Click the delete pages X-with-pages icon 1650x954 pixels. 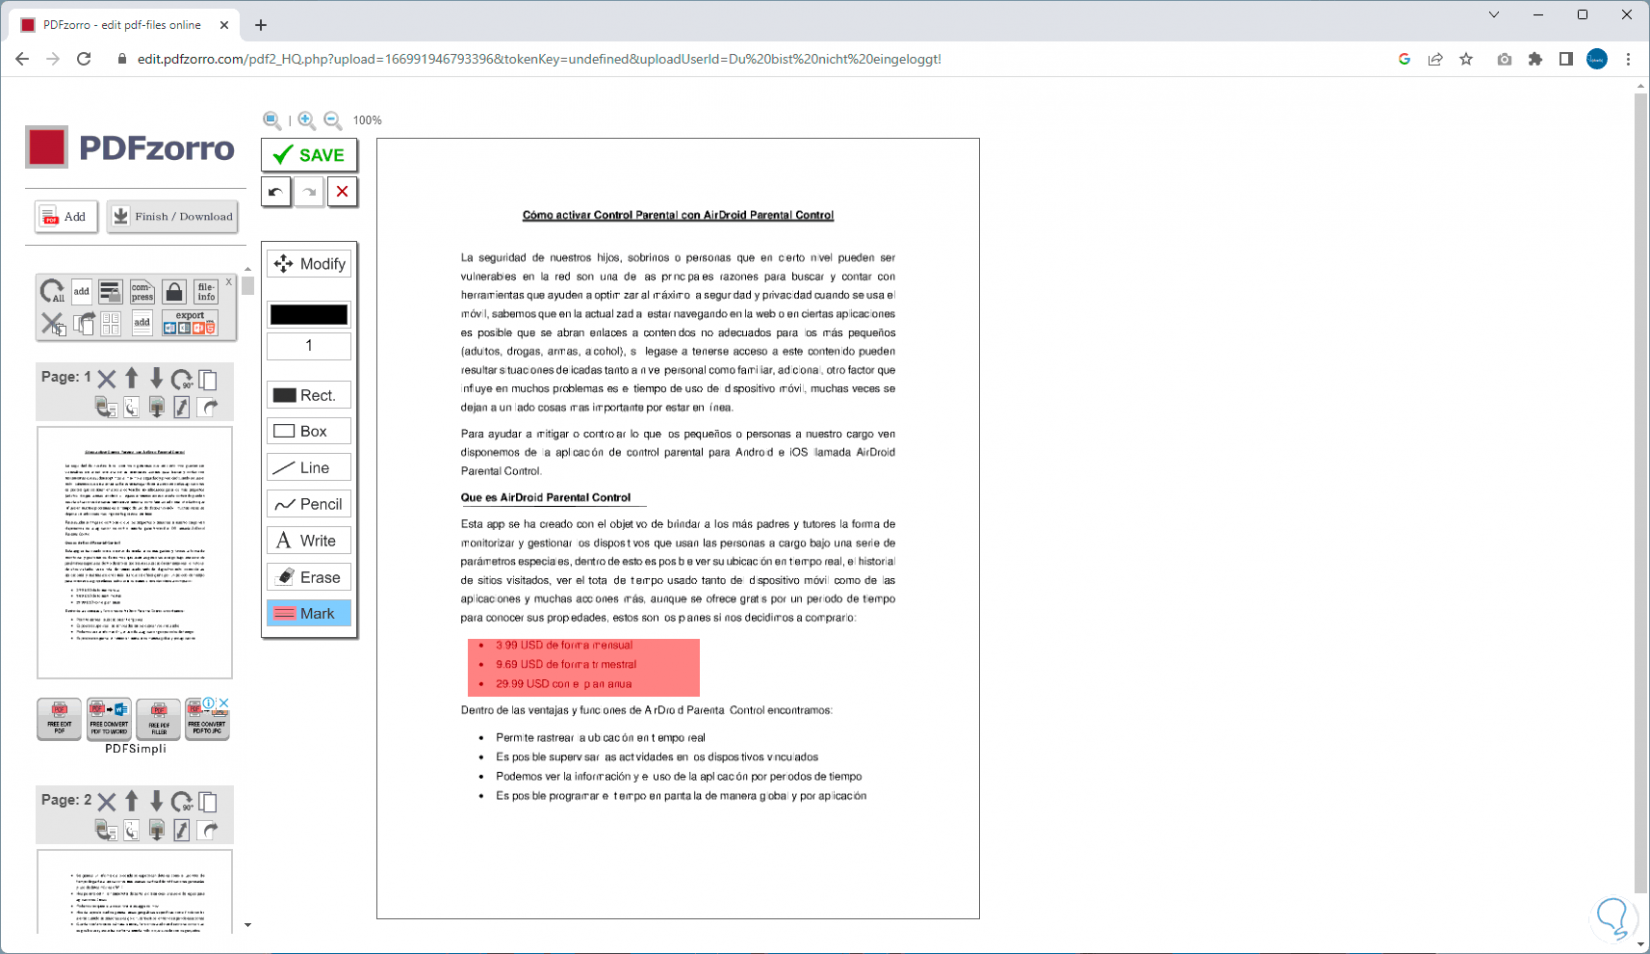53,323
